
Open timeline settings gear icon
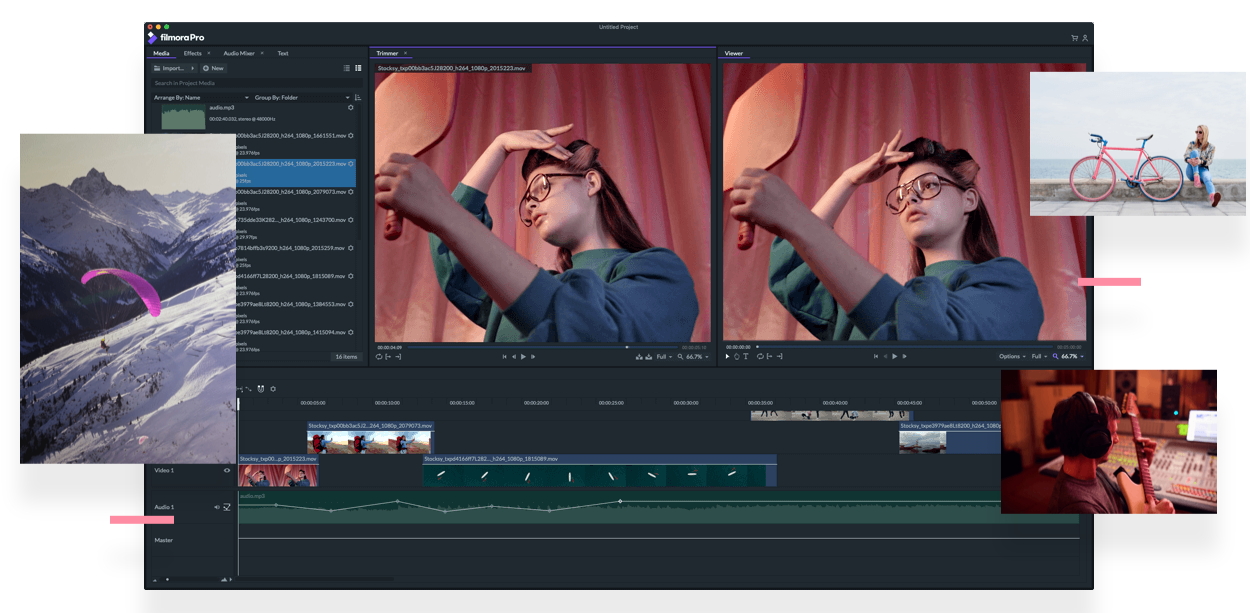click(273, 389)
